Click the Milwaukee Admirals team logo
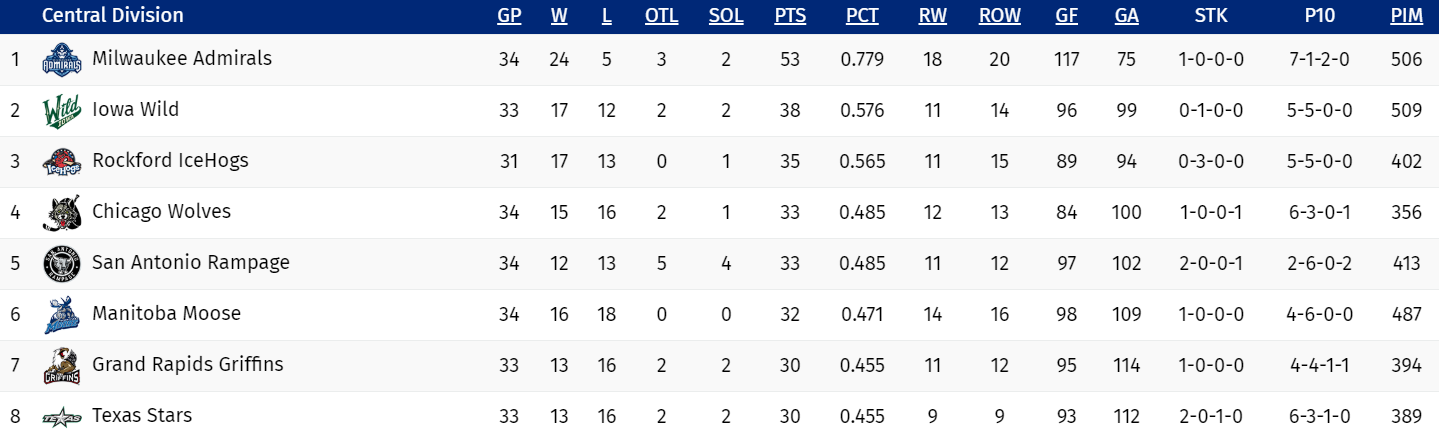1440x441 pixels. (x=60, y=60)
